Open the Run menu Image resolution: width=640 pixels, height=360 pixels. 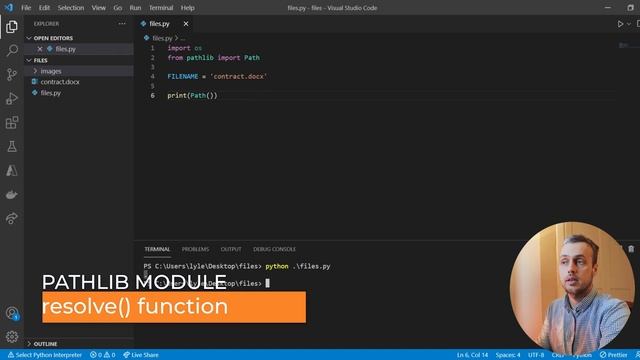click(135, 8)
